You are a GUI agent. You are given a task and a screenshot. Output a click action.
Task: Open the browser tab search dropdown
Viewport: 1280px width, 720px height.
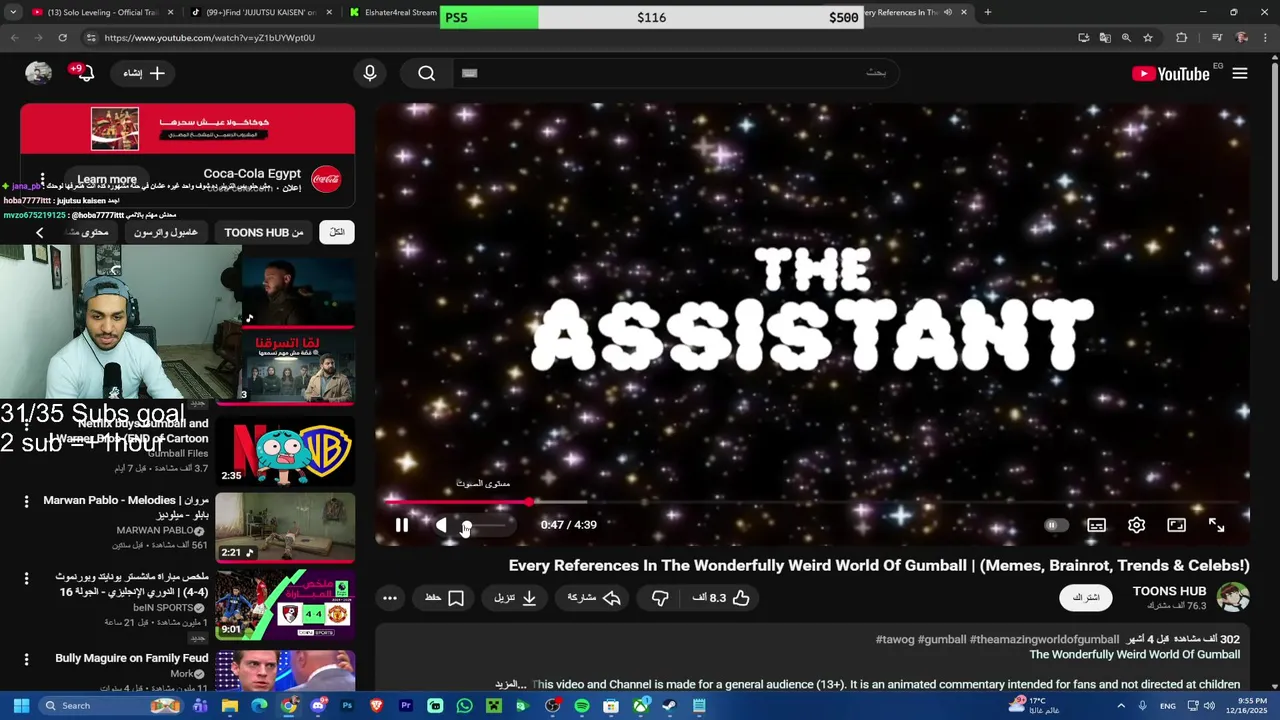[12, 12]
